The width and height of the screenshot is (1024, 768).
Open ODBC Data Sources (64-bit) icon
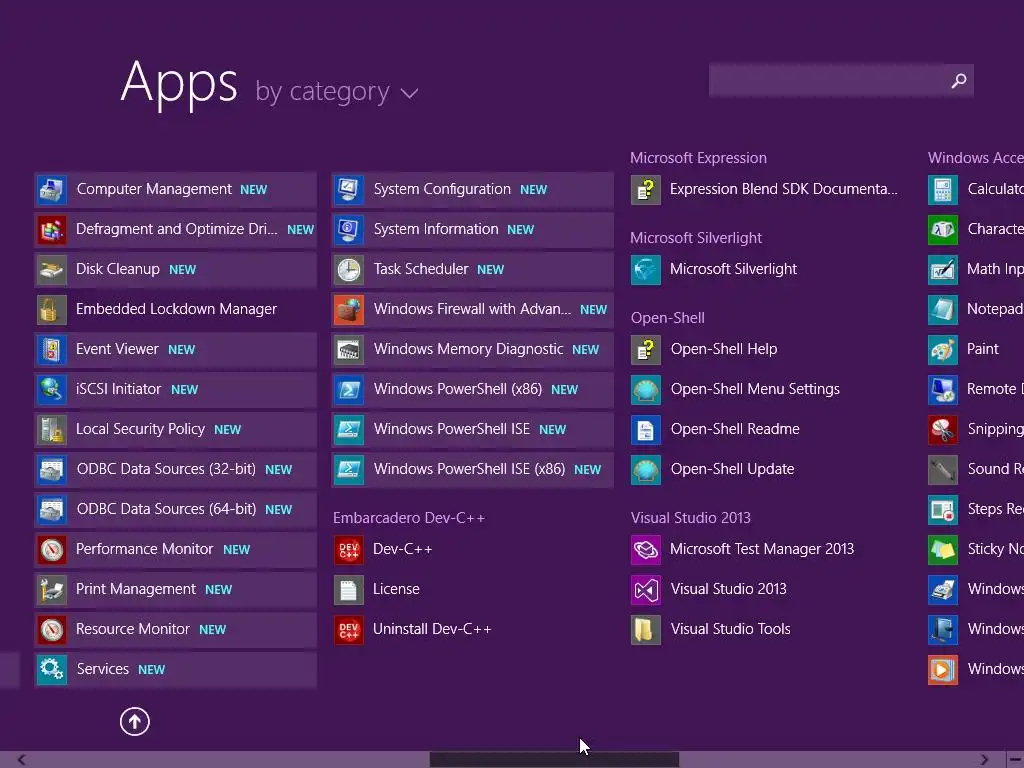point(52,509)
